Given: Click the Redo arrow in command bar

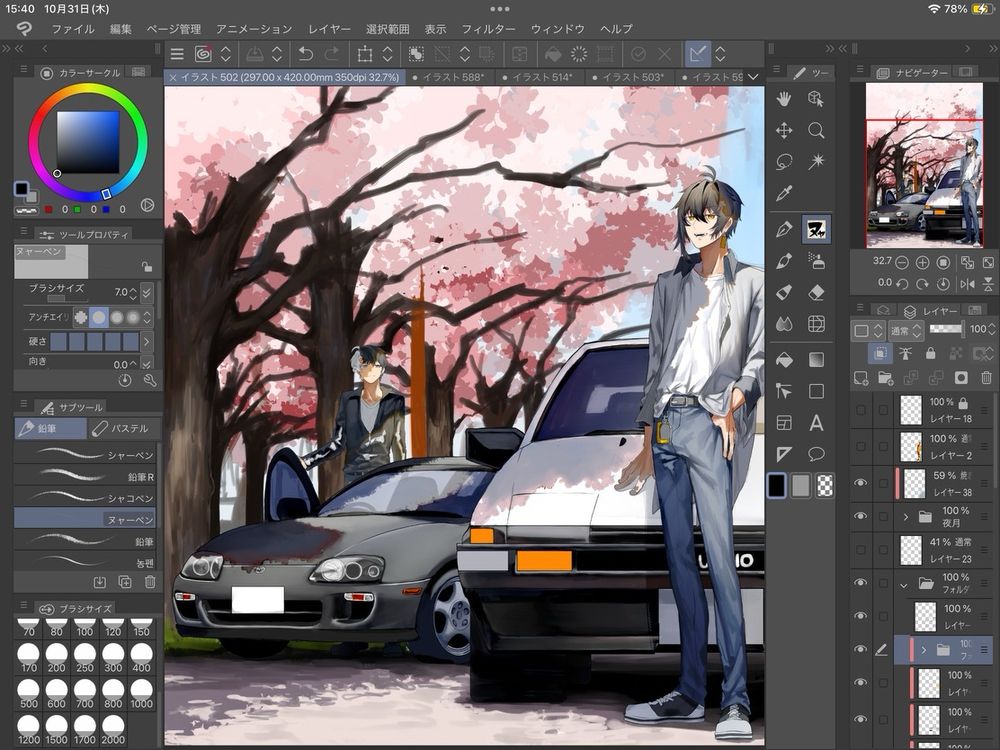Looking at the screenshot, I should [x=332, y=54].
